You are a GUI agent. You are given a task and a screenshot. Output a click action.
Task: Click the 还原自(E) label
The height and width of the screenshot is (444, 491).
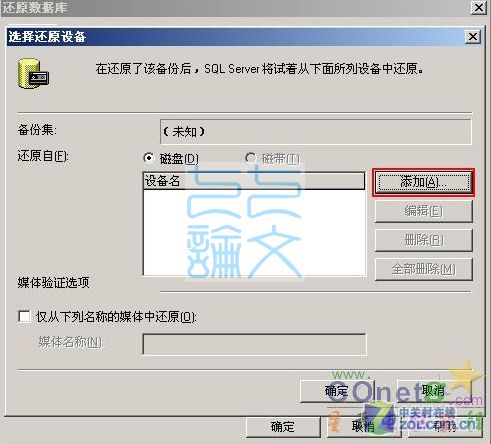43,156
